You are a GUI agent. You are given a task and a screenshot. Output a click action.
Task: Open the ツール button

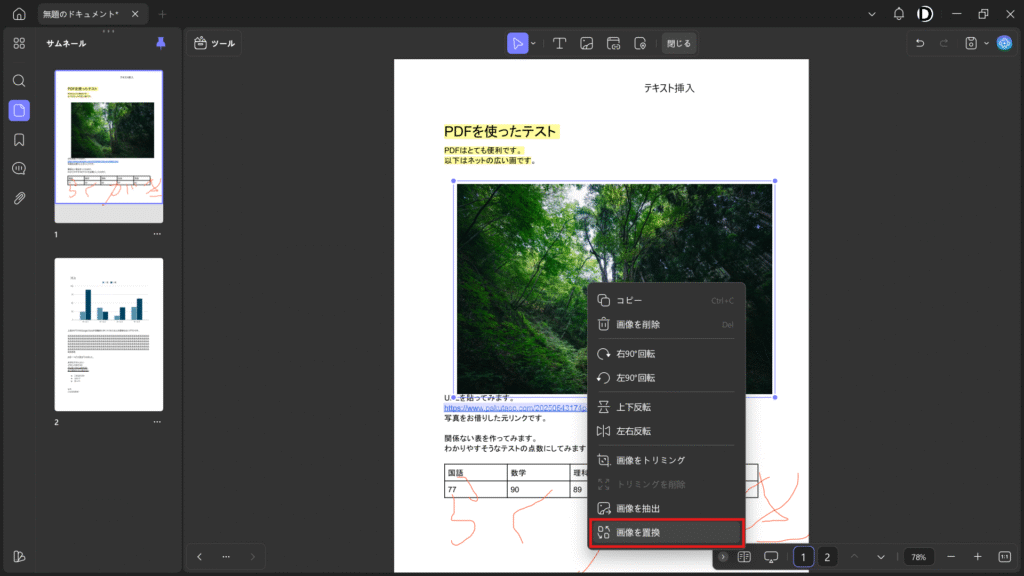pyautogui.click(x=215, y=43)
